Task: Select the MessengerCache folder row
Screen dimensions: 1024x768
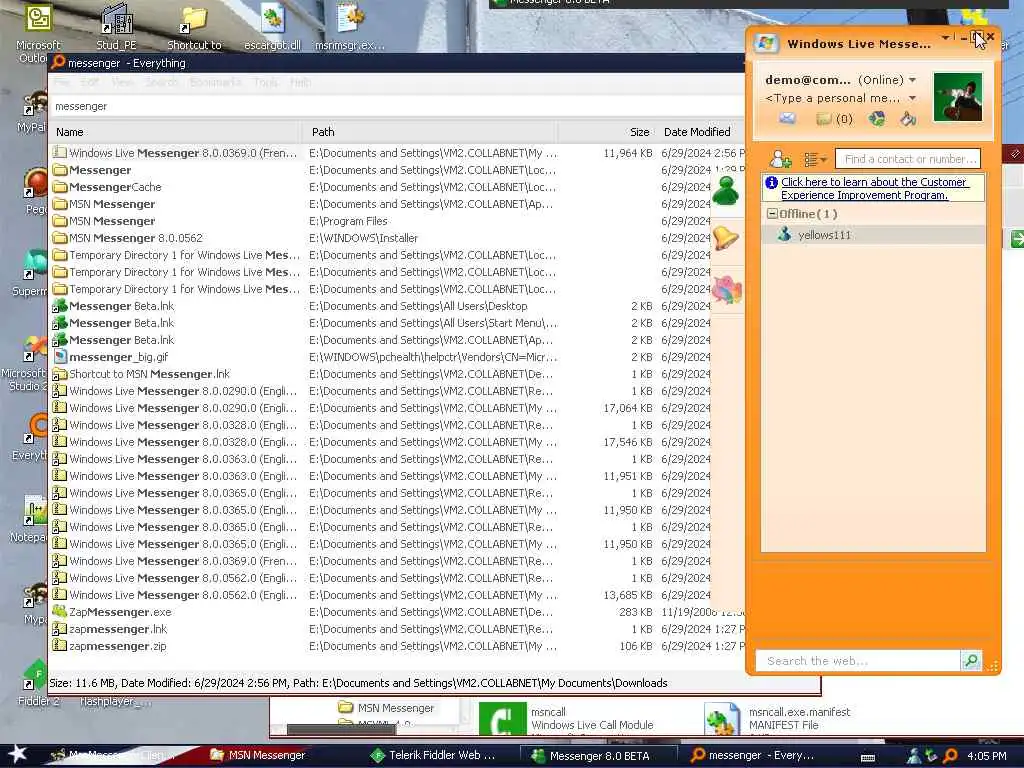Action: (380, 187)
